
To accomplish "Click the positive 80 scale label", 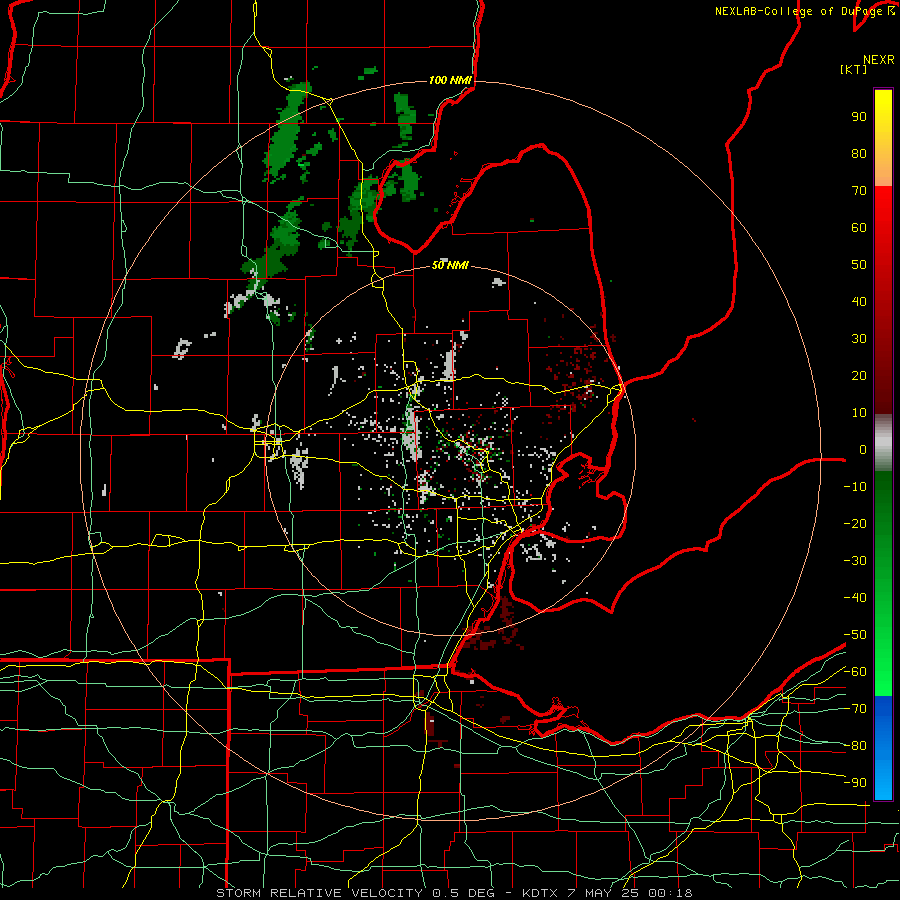I will pyautogui.click(x=859, y=154).
